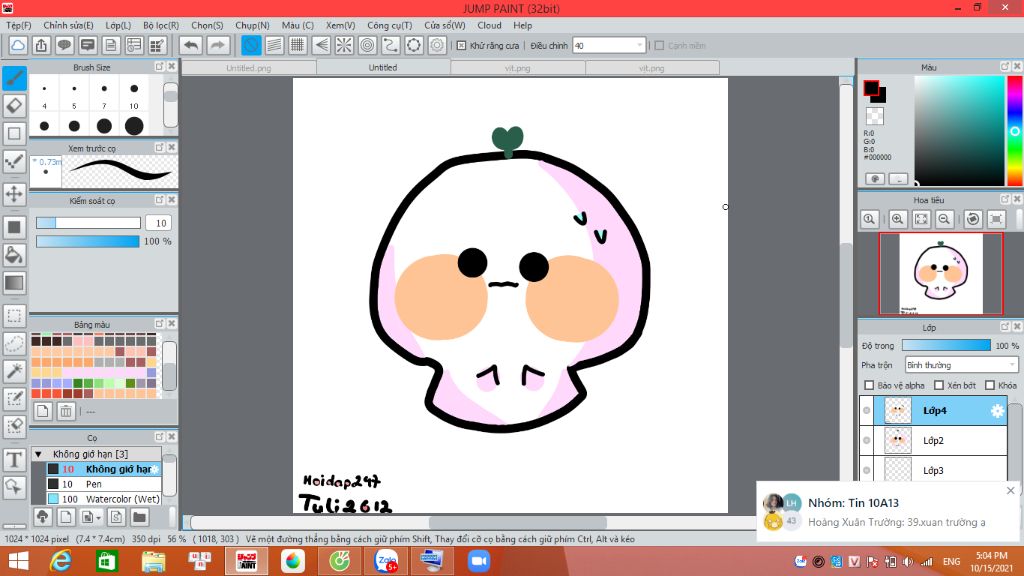Choose the Text tool
Screen dimensions: 1024x576
tap(14, 460)
